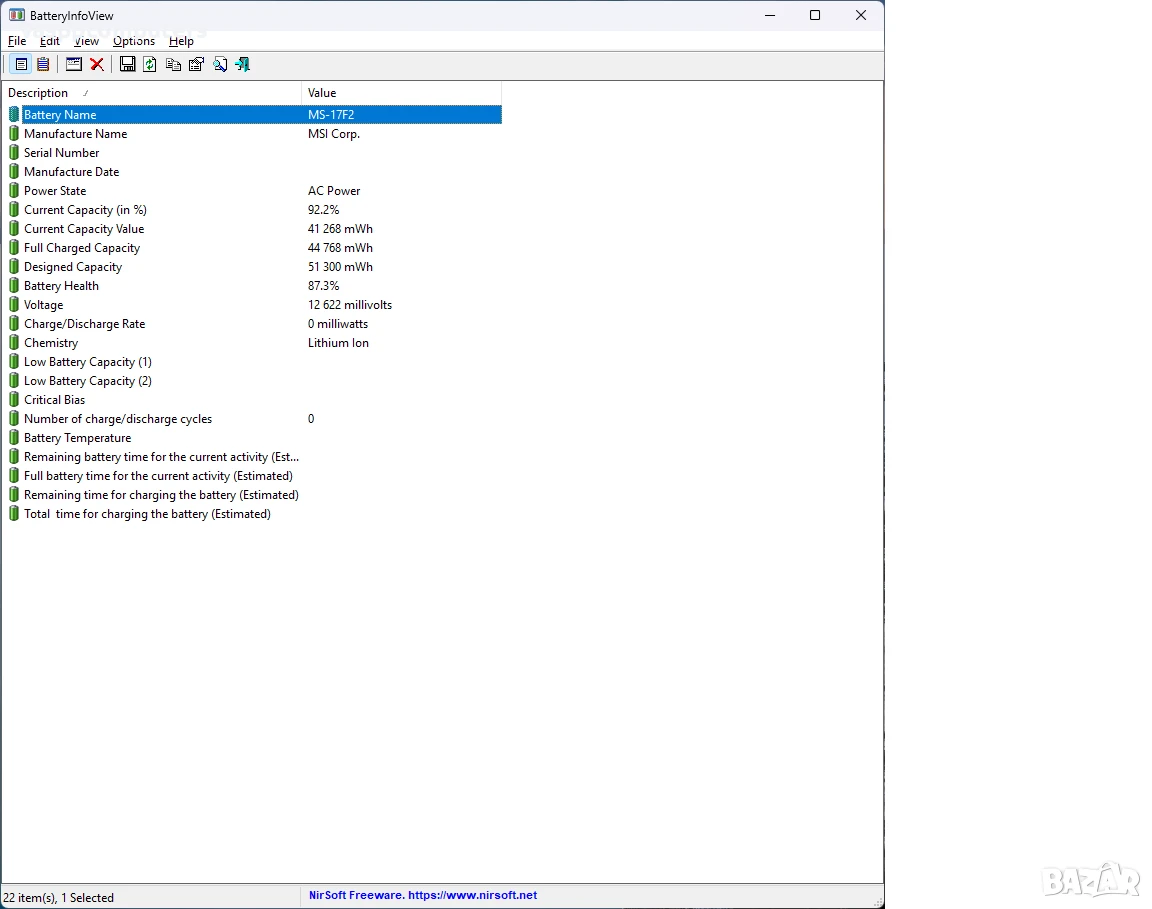This screenshot has height=909, width=1152.
Task: Open the Help menu
Action: (181, 41)
